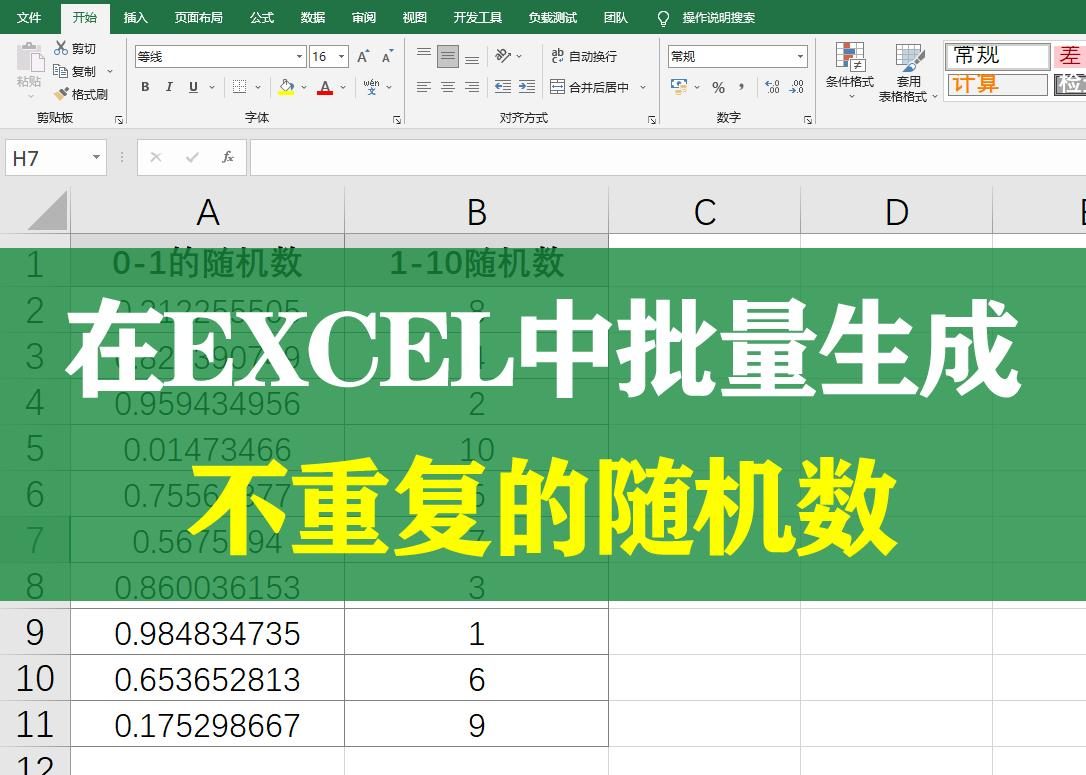Open the font size dropdown showing 16
Screen dimensions: 1086x775
342,57
